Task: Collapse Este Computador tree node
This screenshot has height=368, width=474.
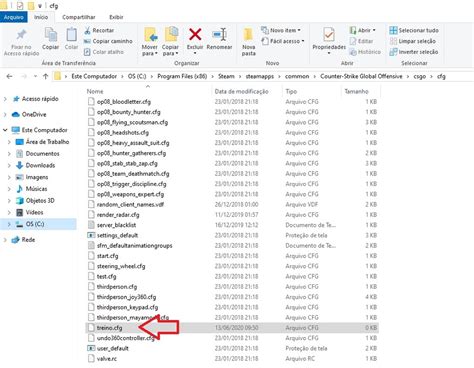Action: pos(5,130)
